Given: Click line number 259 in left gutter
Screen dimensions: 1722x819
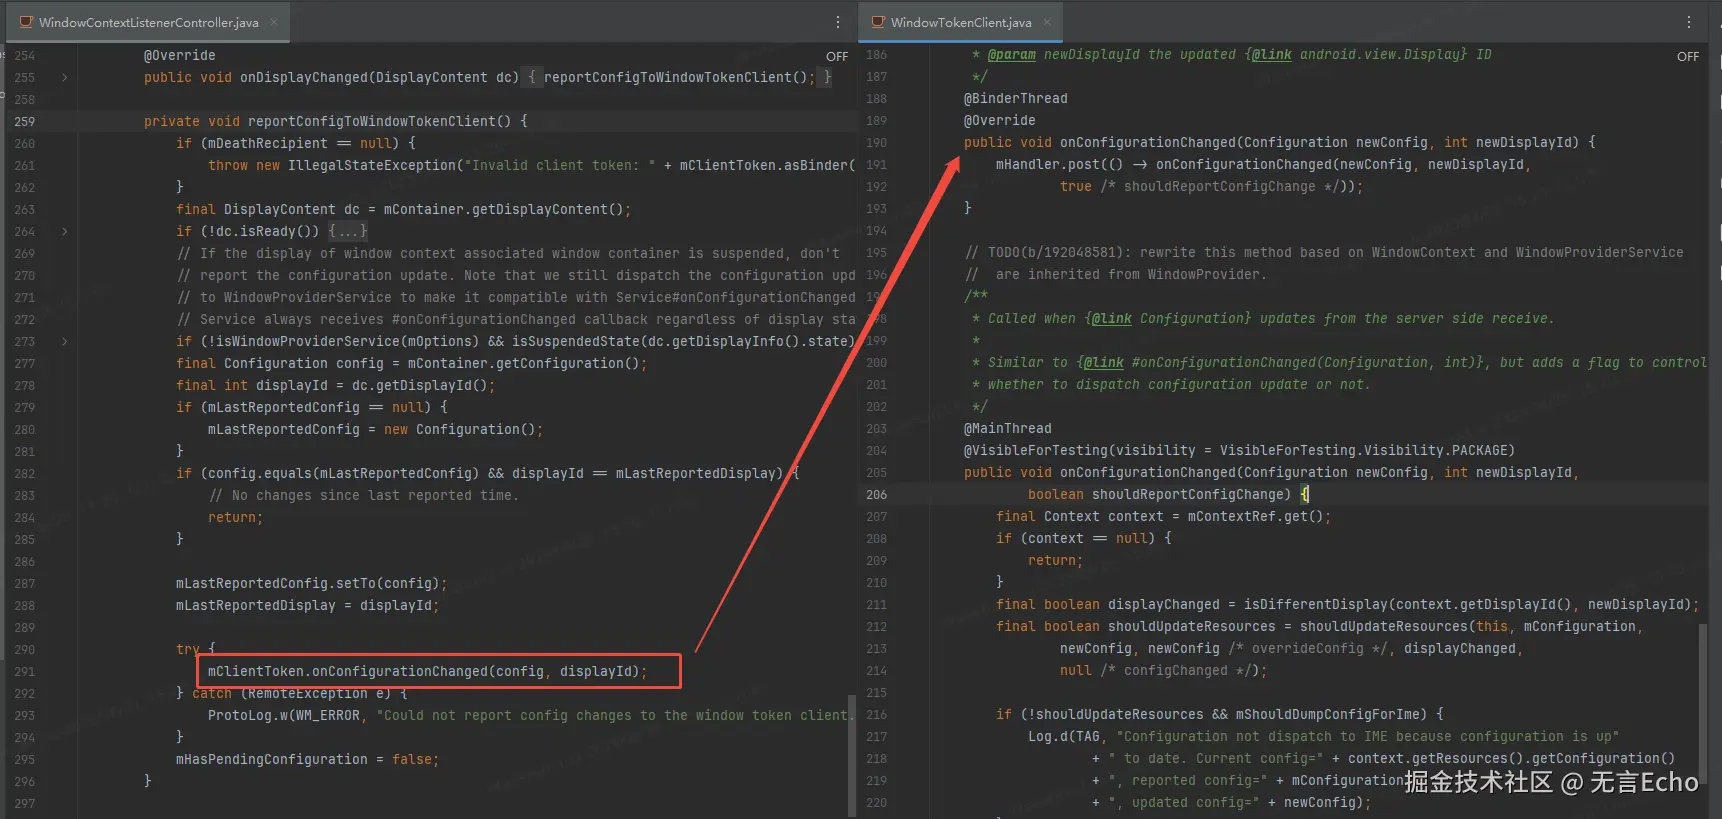Looking at the screenshot, I should click(25, 121).
